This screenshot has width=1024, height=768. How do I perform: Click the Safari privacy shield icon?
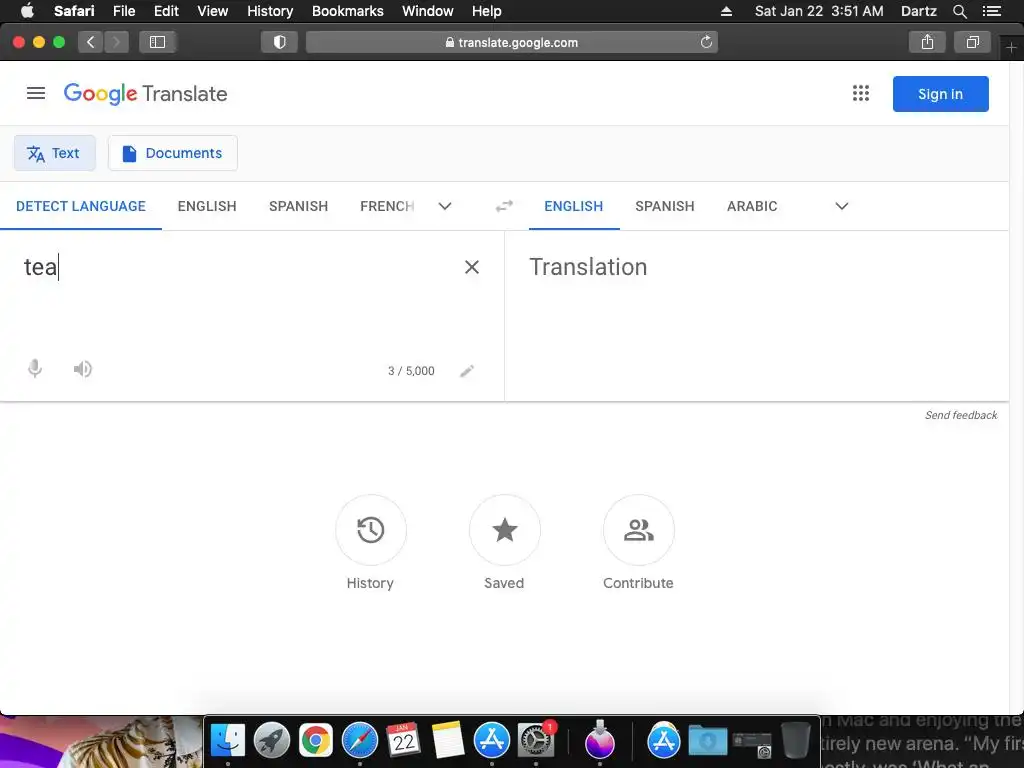tap(280, 42)
